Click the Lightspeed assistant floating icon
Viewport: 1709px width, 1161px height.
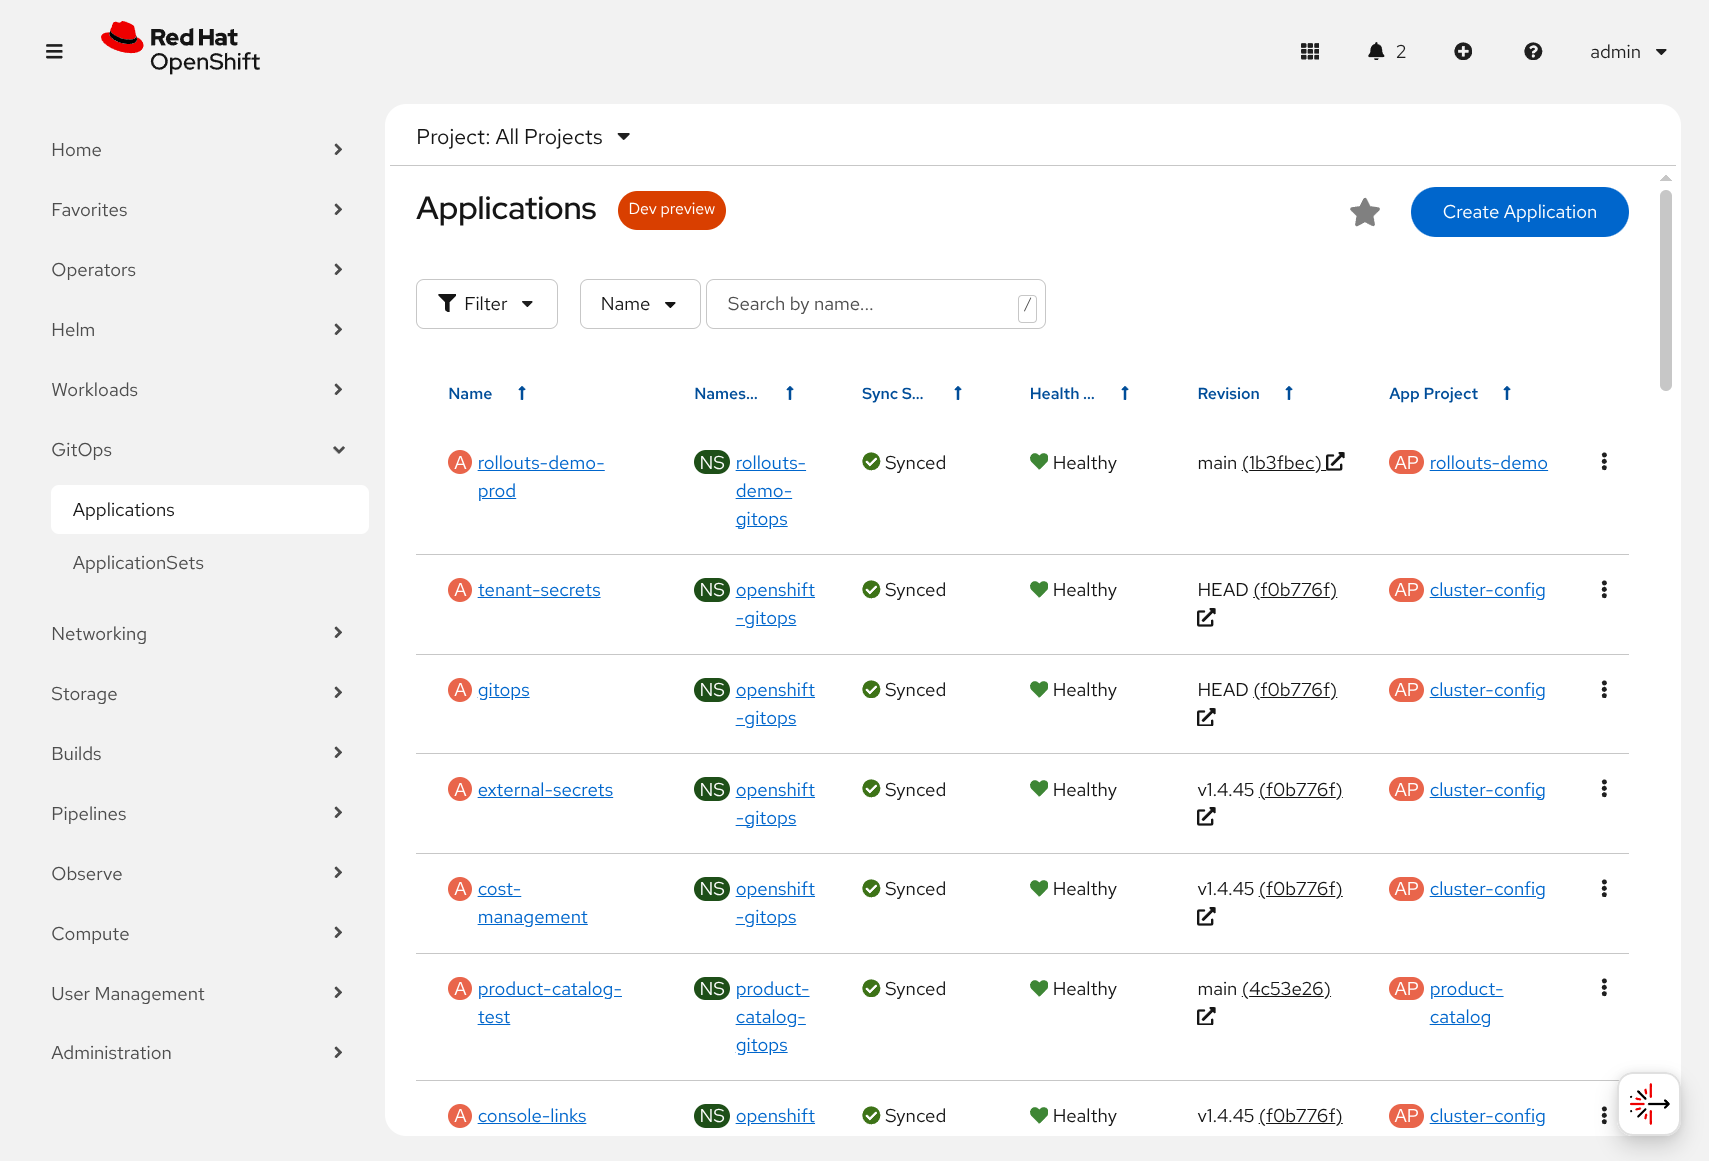pos(1648,1104)
